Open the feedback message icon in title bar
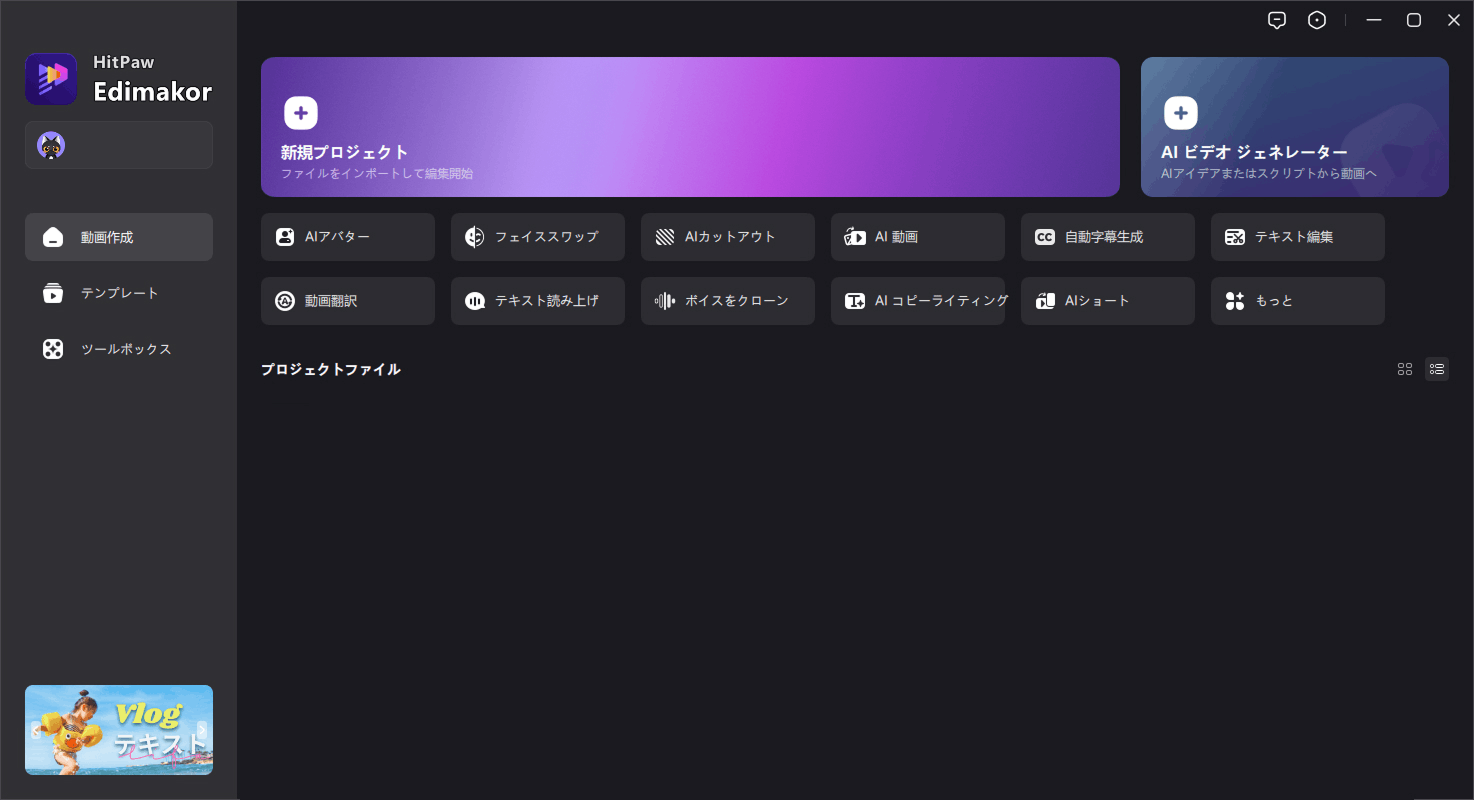This screenshot has width=1474, height=800. 1277,20
